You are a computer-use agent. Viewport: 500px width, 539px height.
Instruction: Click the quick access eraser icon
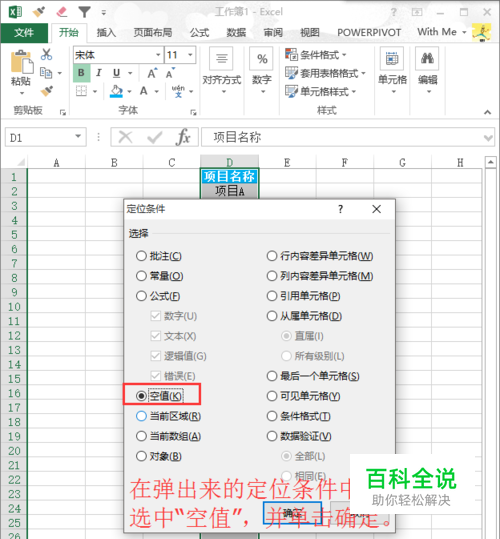tap(62, 12)
